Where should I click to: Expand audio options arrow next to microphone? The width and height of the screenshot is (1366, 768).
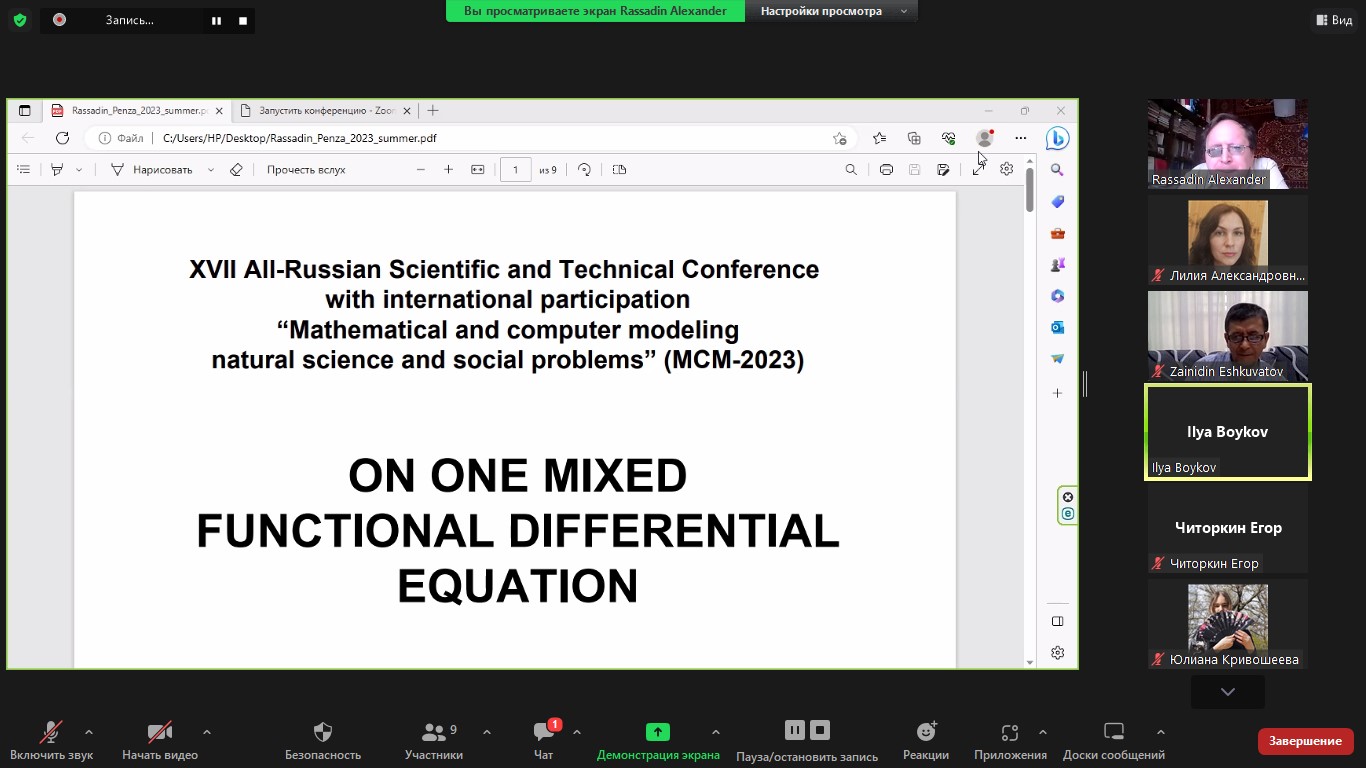[x=89, y=732]
